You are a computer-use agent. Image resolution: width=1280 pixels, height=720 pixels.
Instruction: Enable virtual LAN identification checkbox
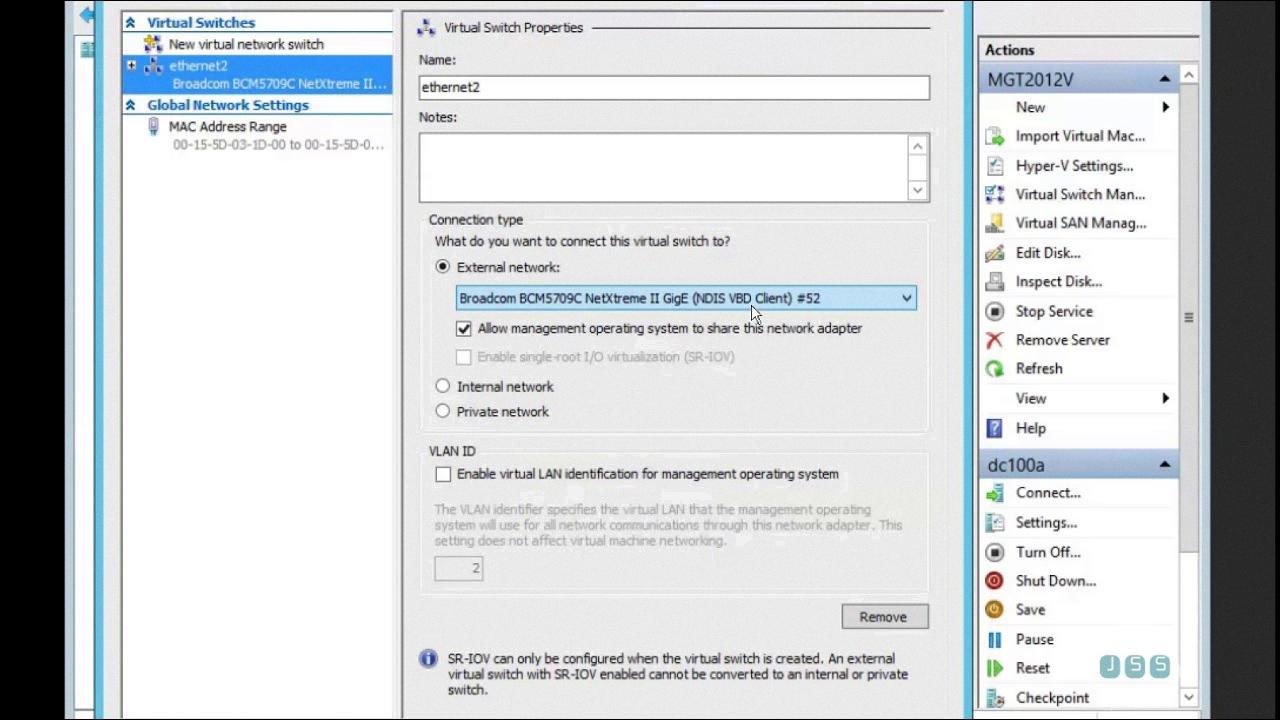click(x=443, y=474)
